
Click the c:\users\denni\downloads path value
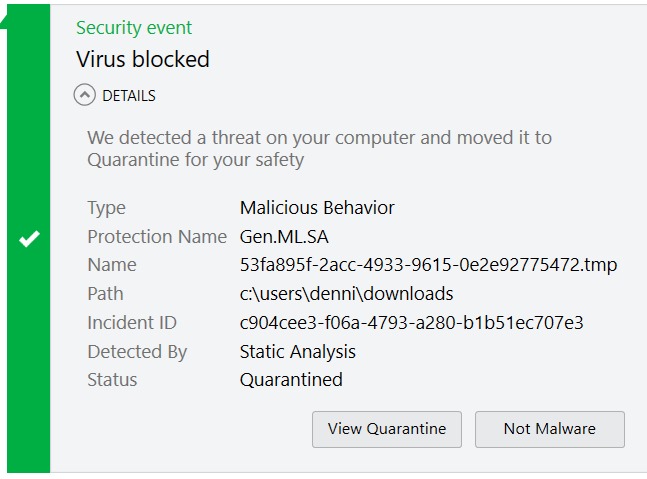[346, 294]
